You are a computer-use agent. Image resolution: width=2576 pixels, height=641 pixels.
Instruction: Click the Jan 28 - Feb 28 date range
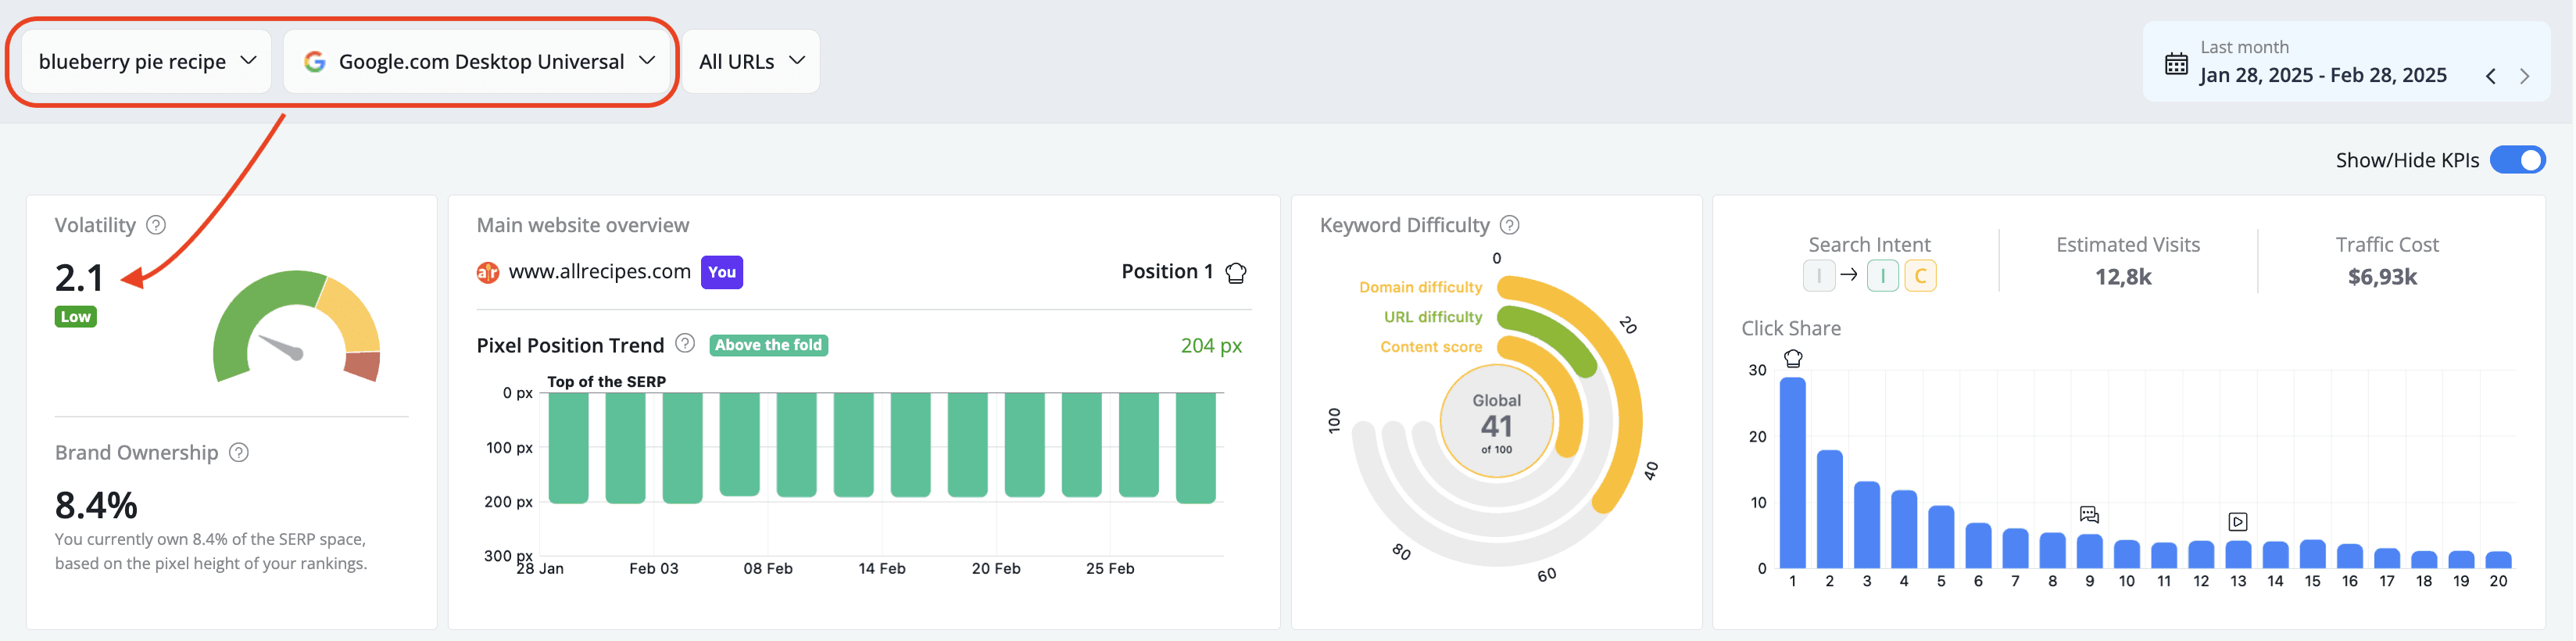(2323, 75)
